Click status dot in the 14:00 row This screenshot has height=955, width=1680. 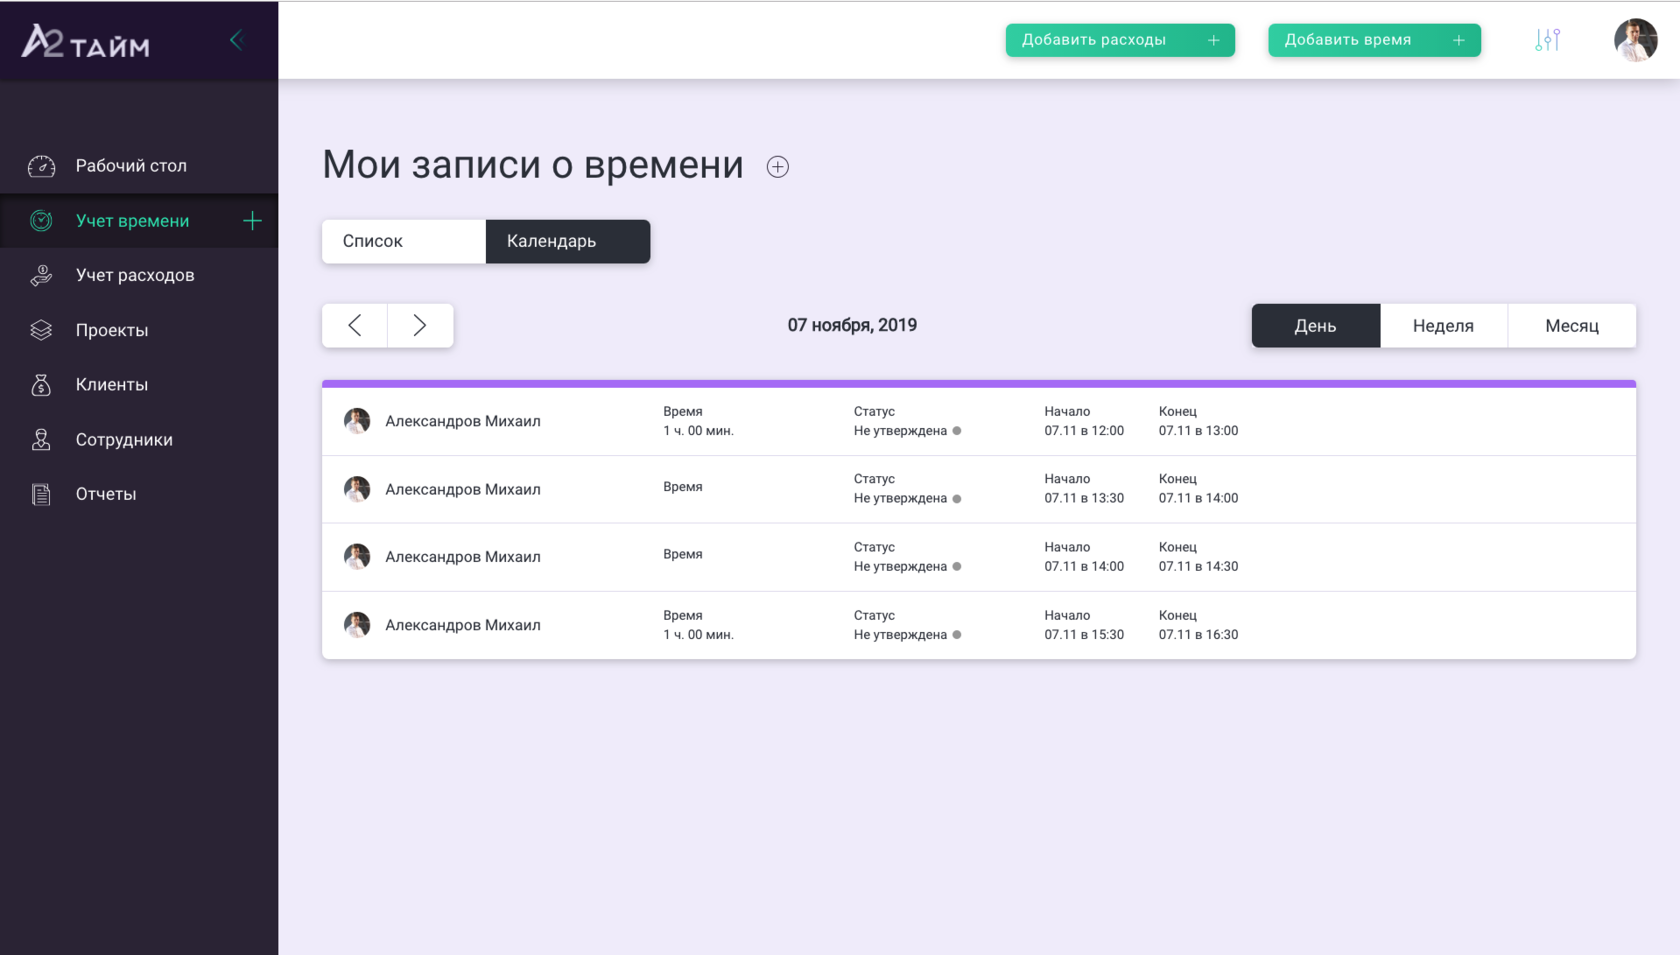pos(957,567)
